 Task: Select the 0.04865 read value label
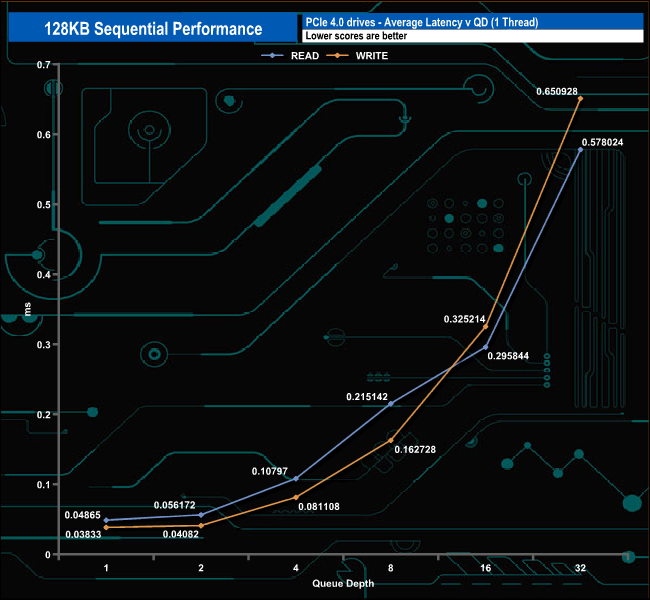pos(82,515)
